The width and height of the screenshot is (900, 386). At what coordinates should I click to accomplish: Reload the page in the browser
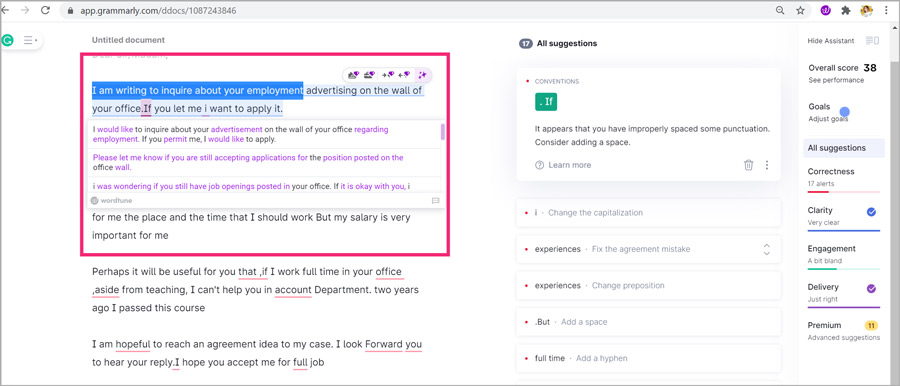(x=45, y=10)
